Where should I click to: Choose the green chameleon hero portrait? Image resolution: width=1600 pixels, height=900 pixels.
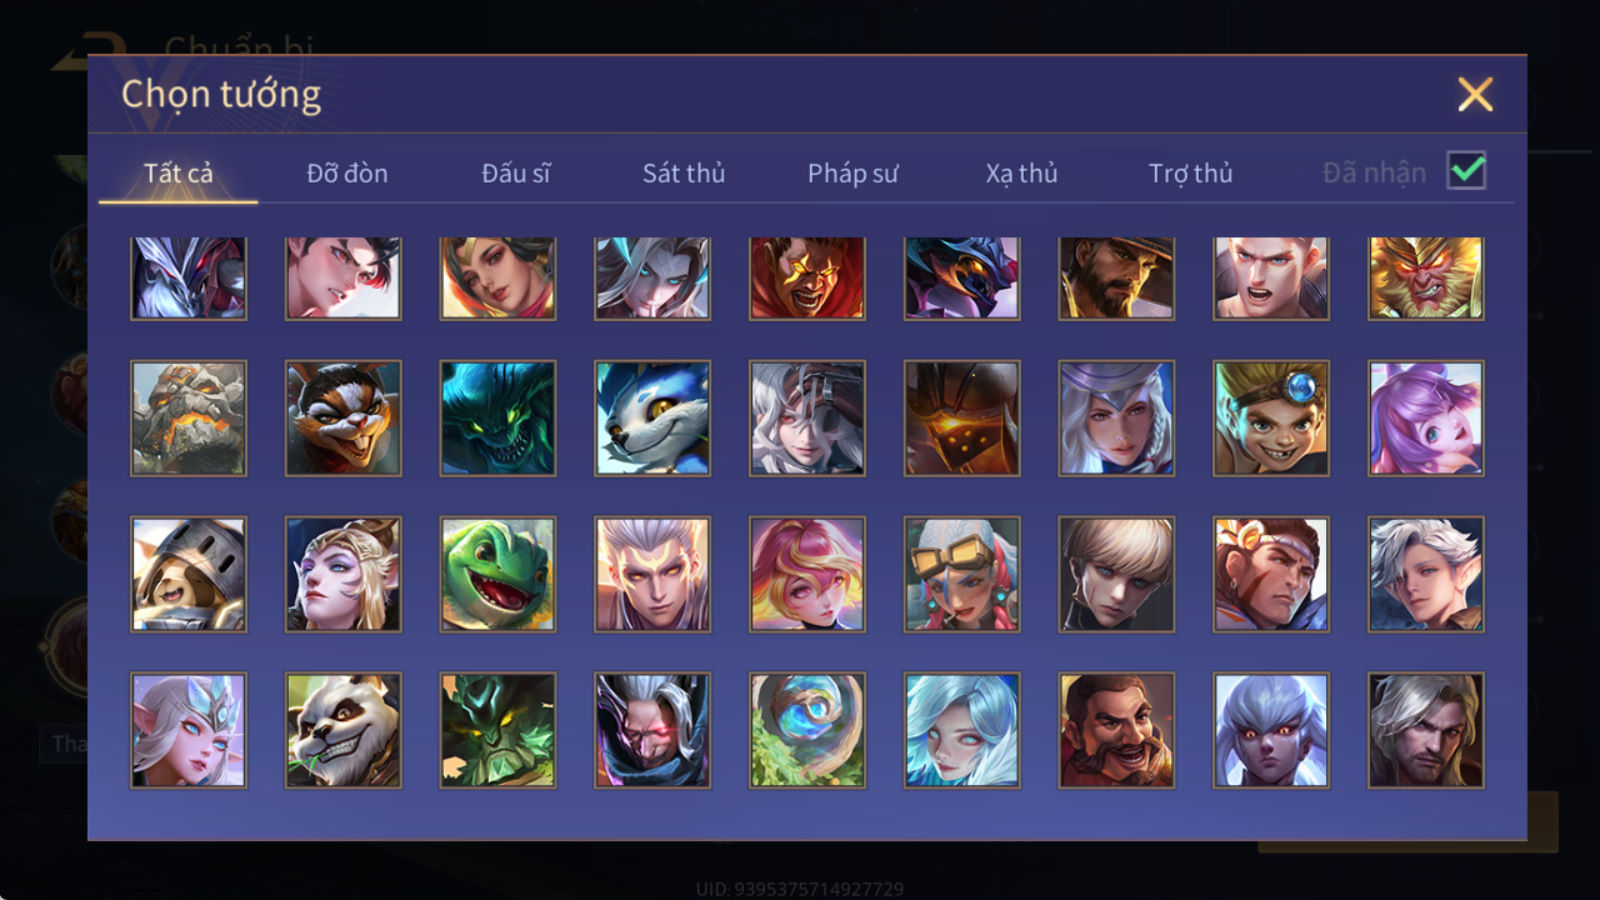498,574
